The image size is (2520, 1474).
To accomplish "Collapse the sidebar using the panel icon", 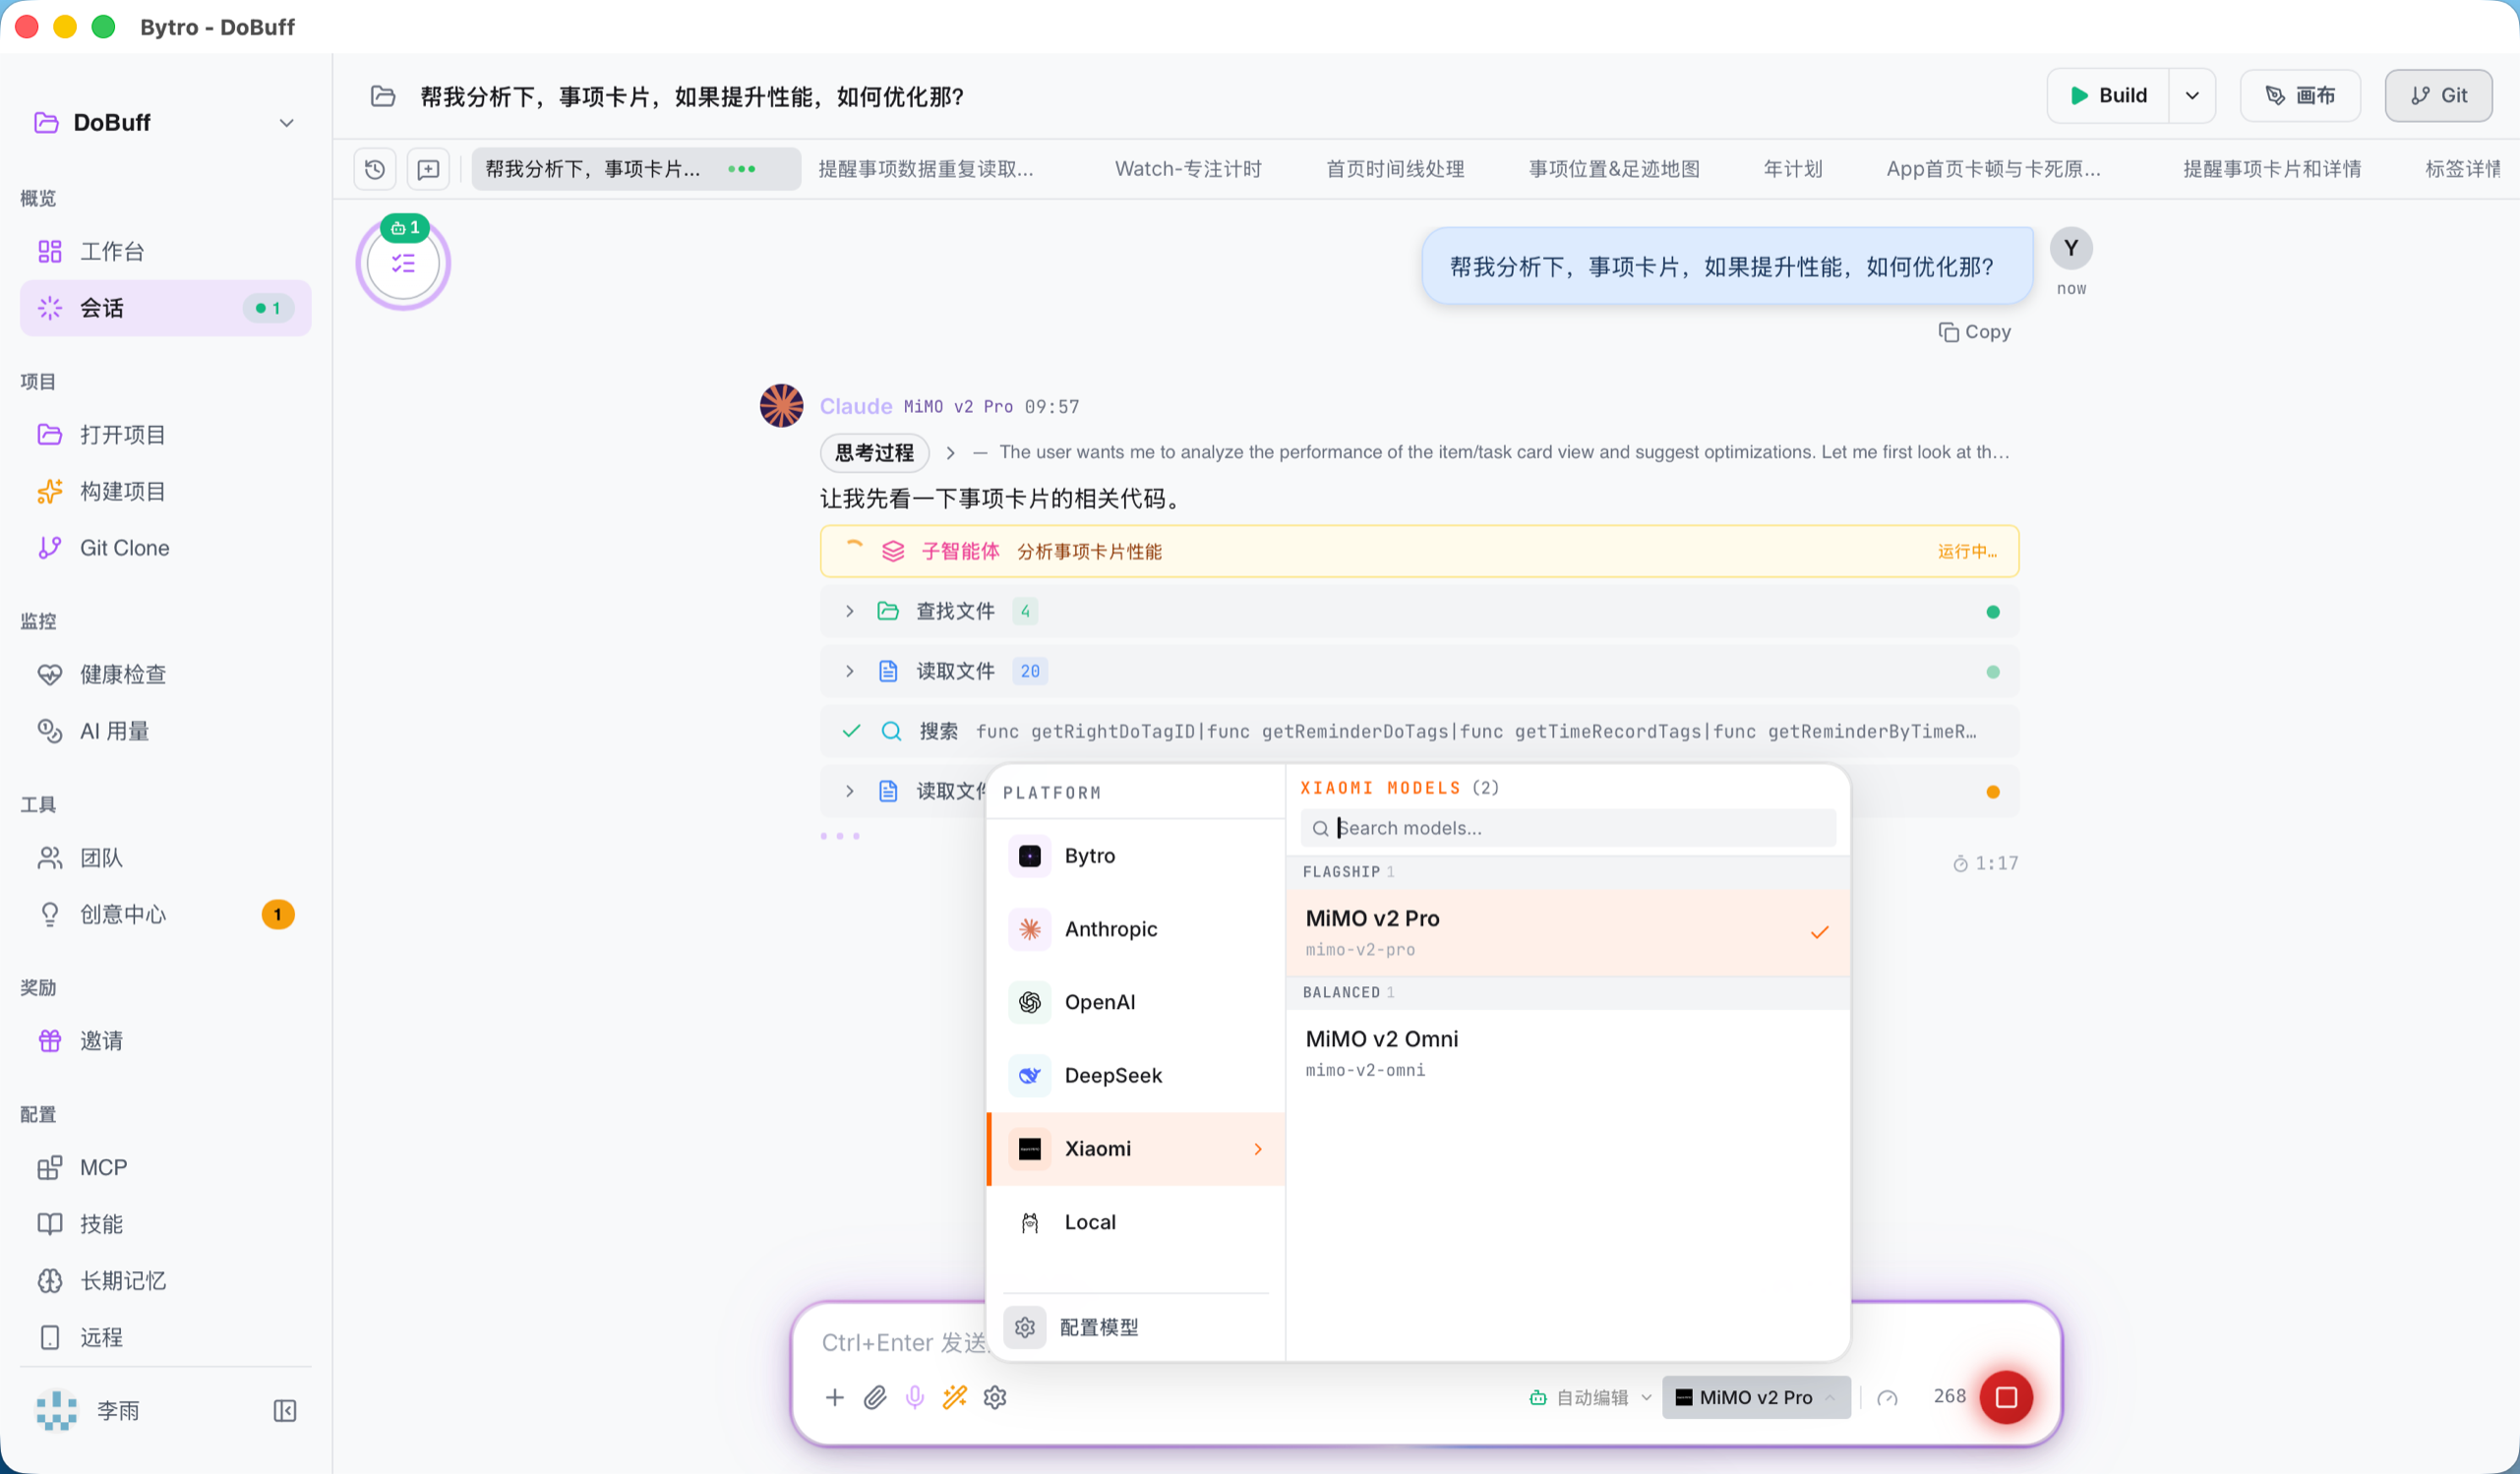I will point(285,1410).
